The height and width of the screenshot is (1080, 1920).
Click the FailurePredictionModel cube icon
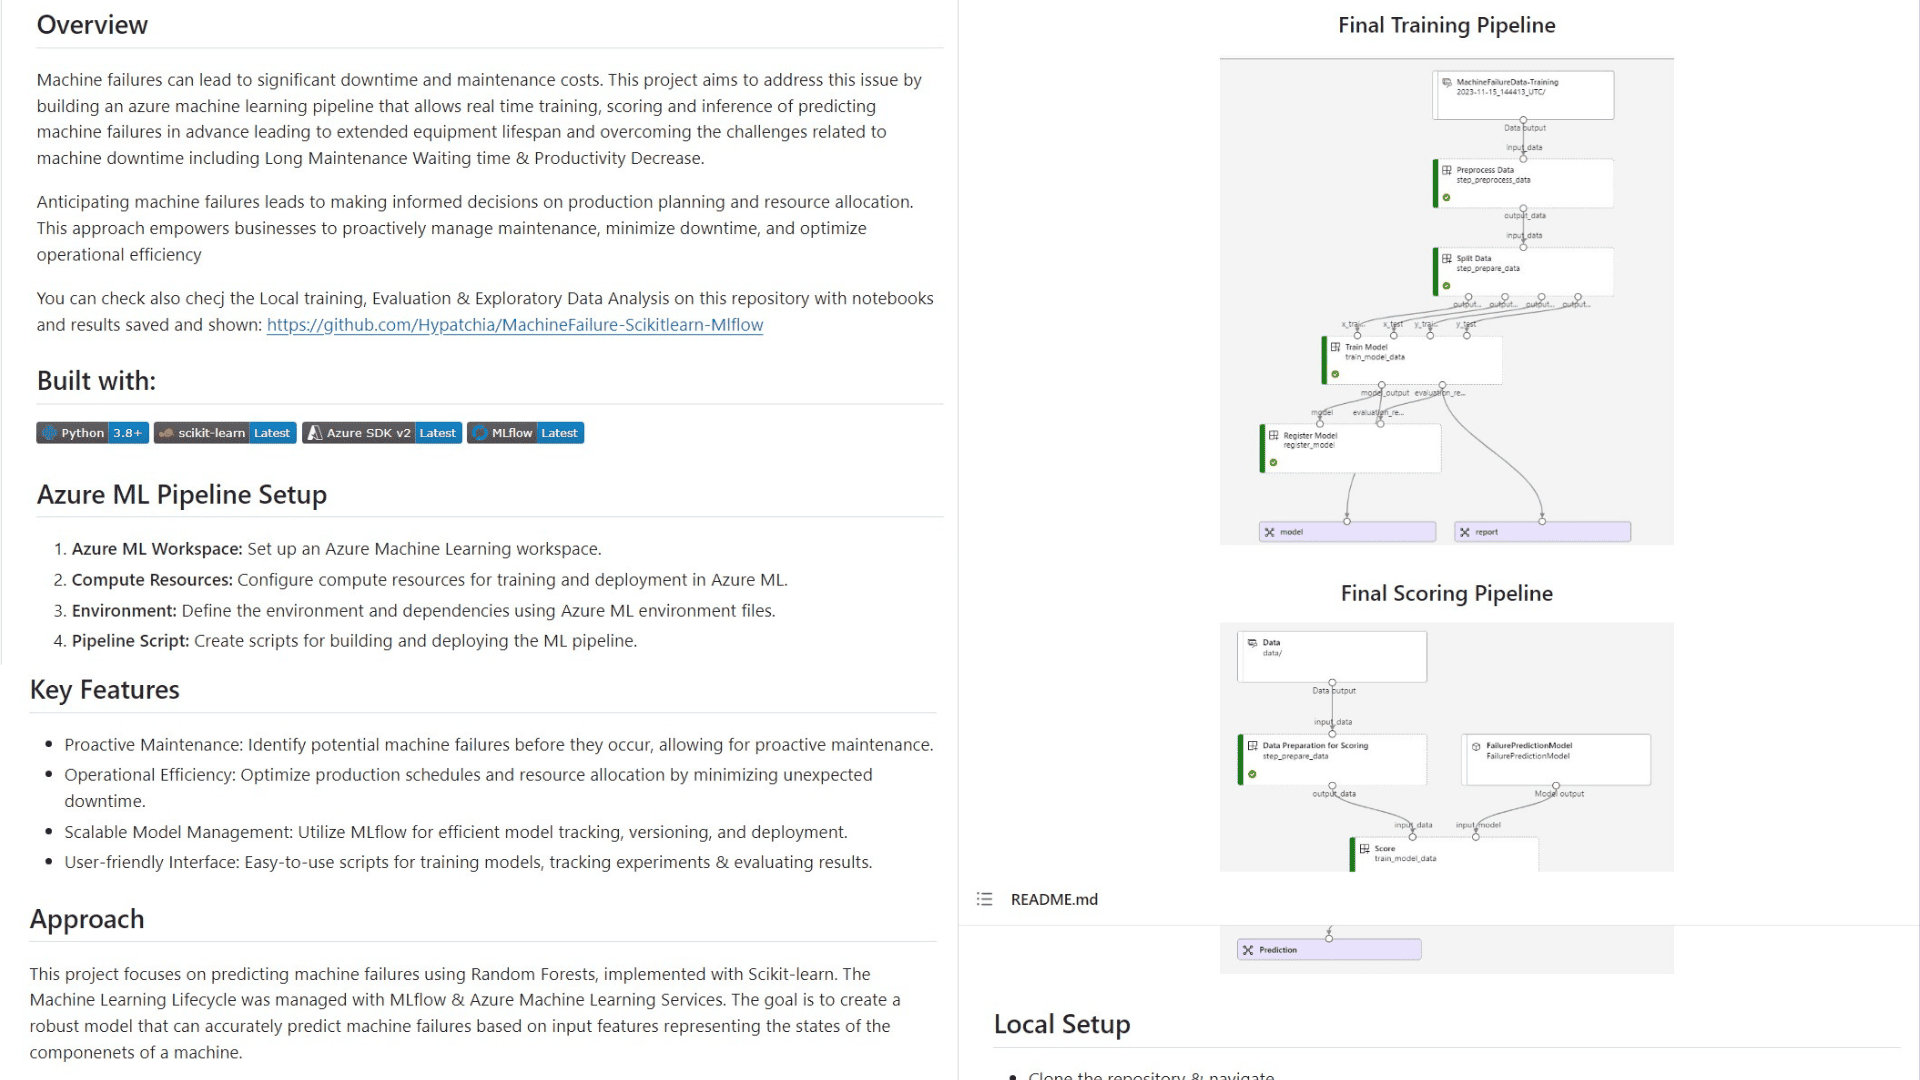(1476, 746)
